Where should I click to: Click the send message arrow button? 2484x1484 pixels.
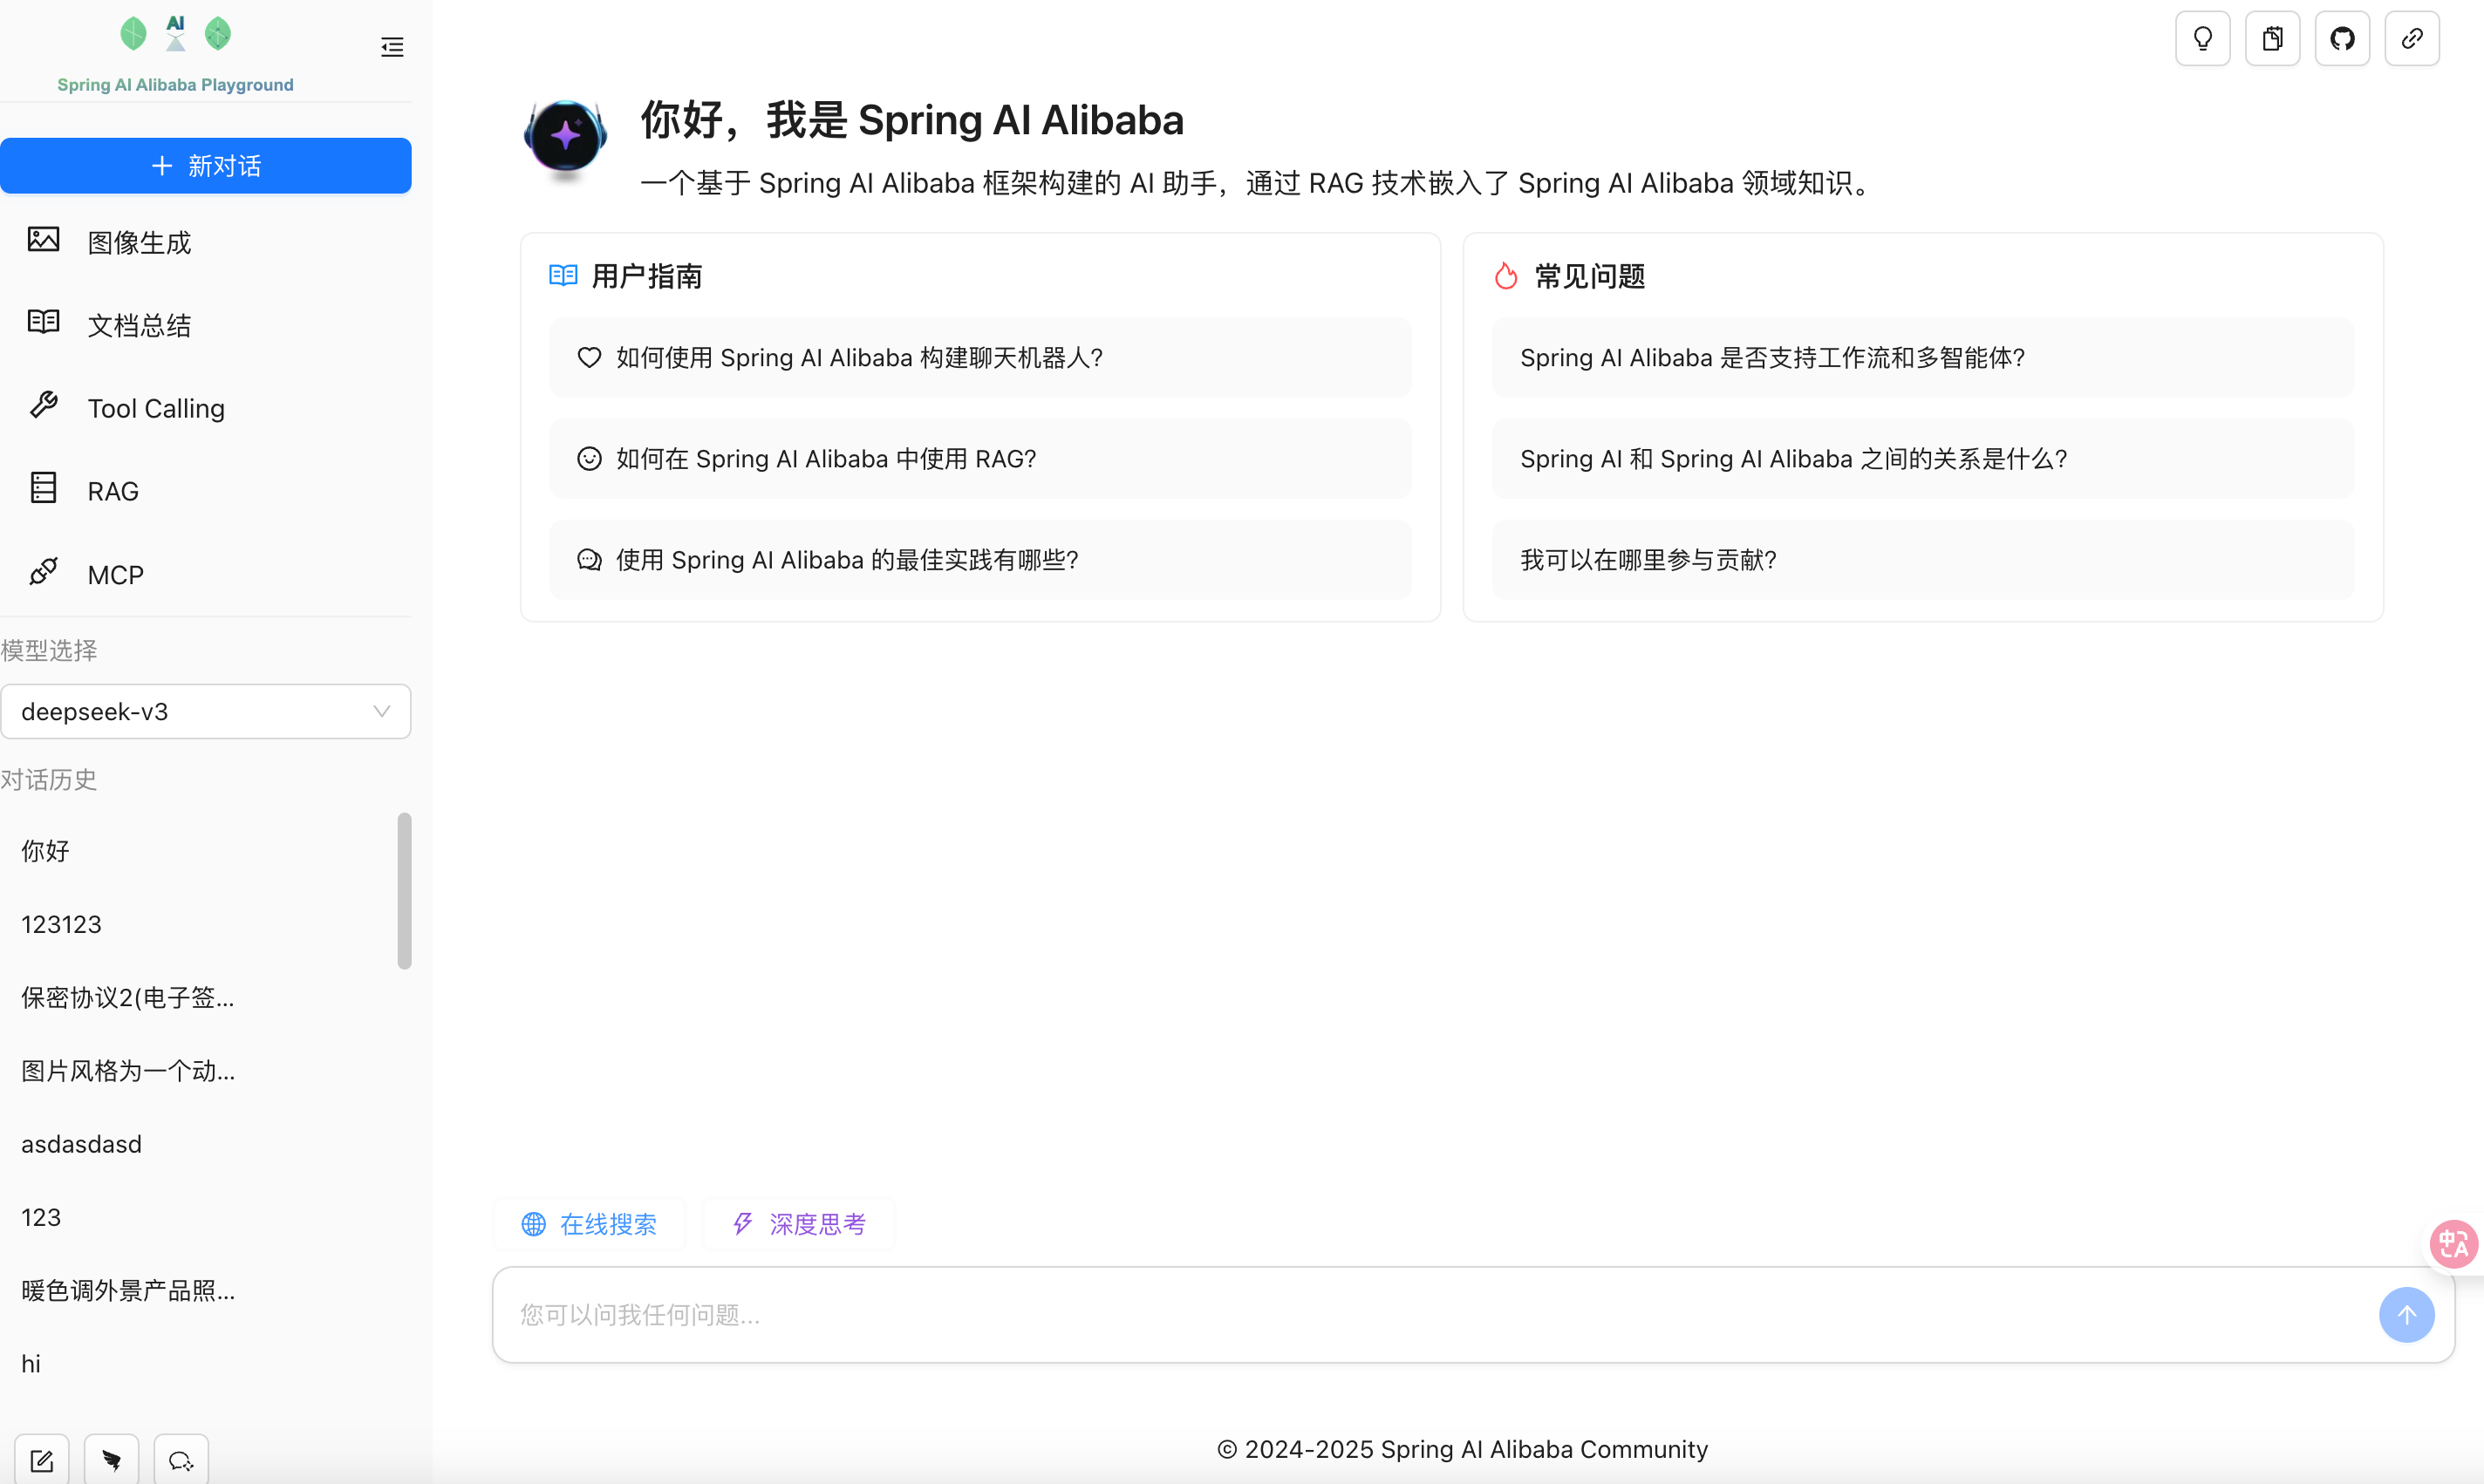pos(2407,1314)
